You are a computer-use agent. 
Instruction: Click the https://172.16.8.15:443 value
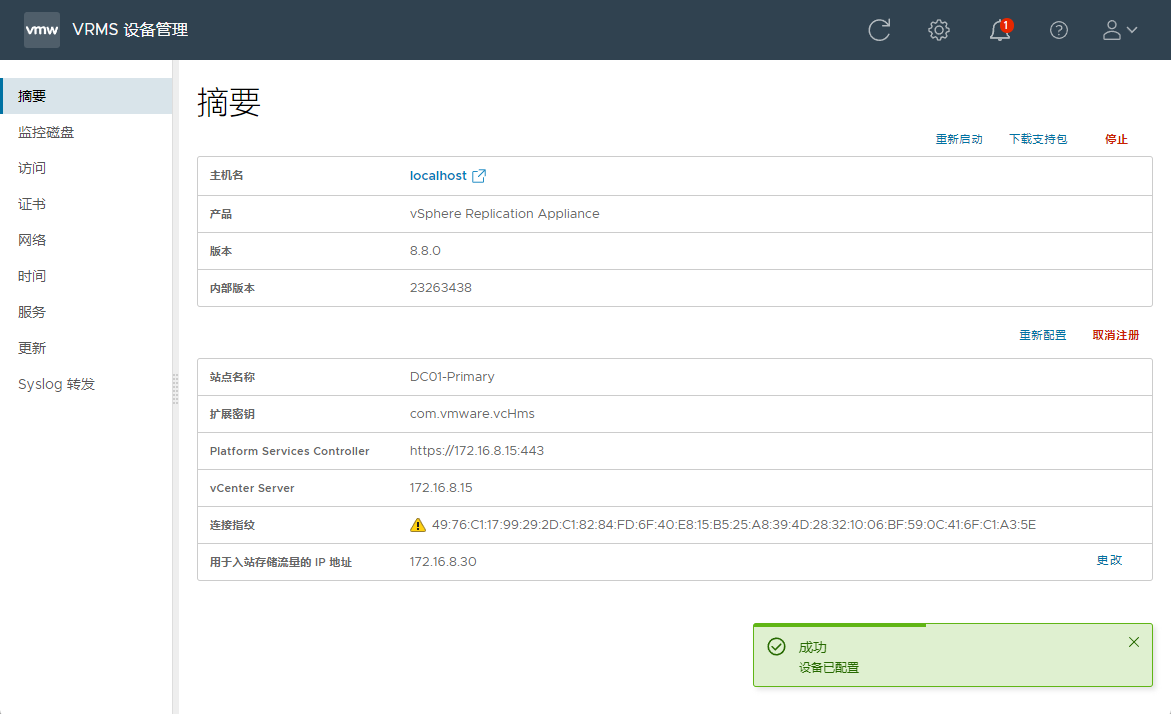[476, 450]
